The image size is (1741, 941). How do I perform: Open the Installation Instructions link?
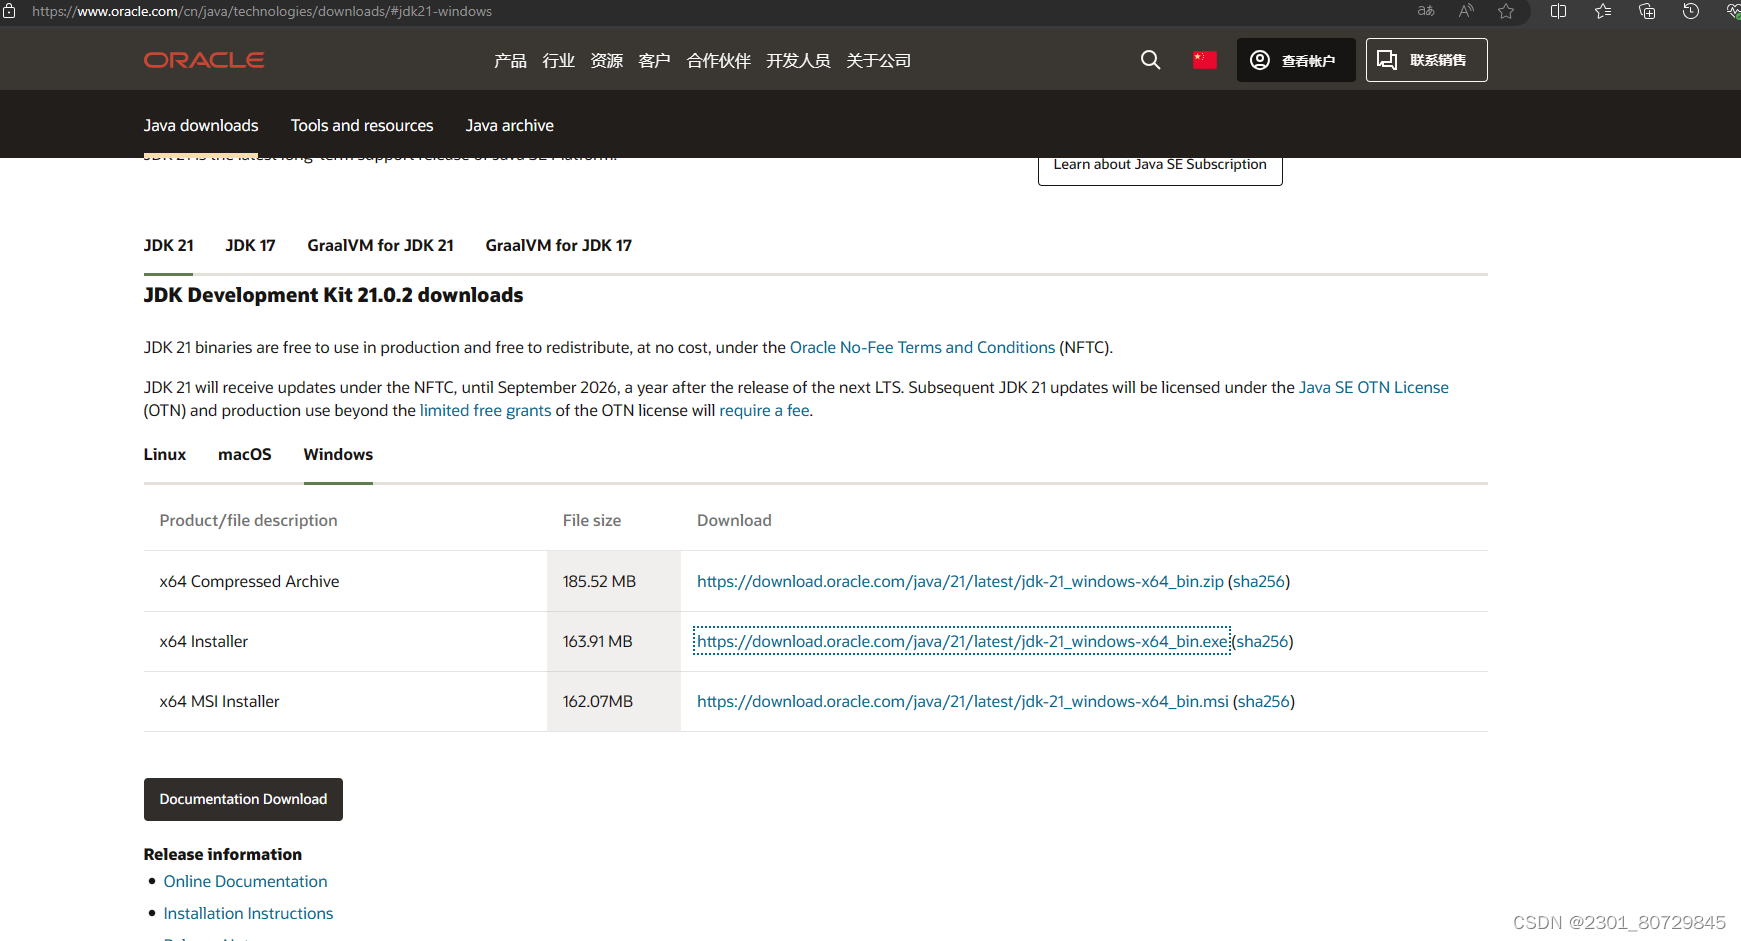248,913
